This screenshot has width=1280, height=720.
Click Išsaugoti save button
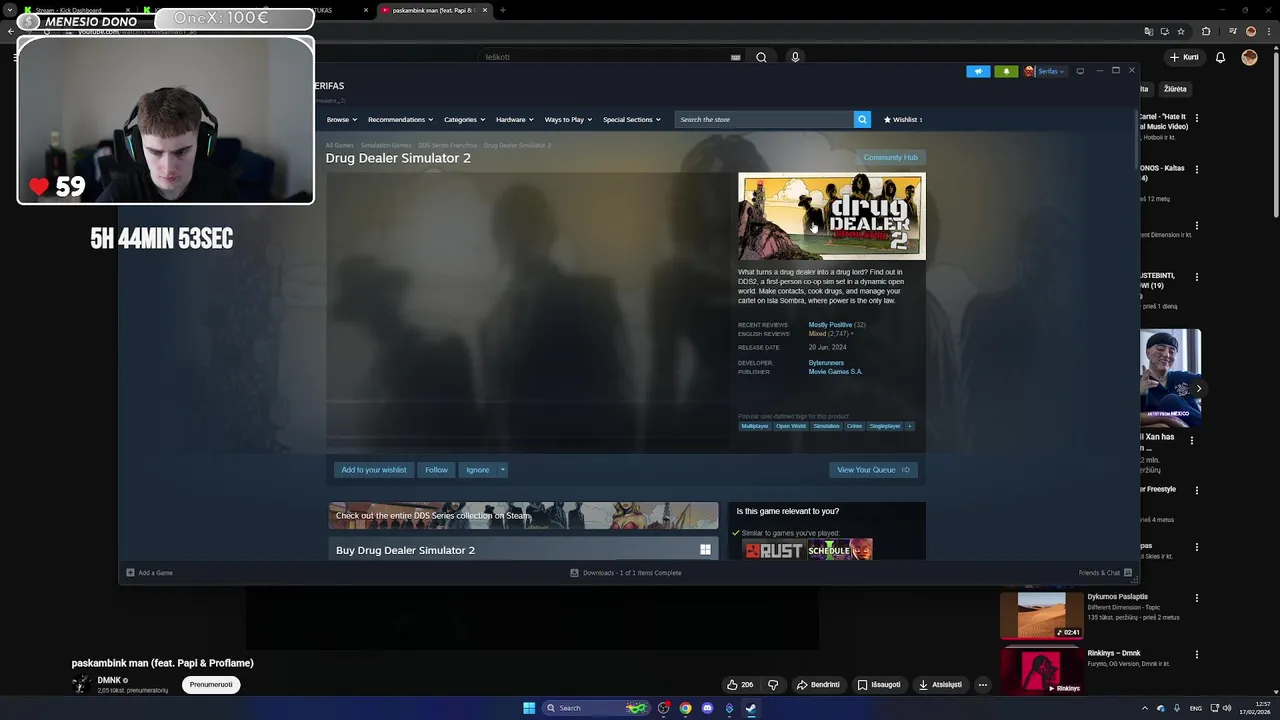pyautogui.click(x=879, y=685)
